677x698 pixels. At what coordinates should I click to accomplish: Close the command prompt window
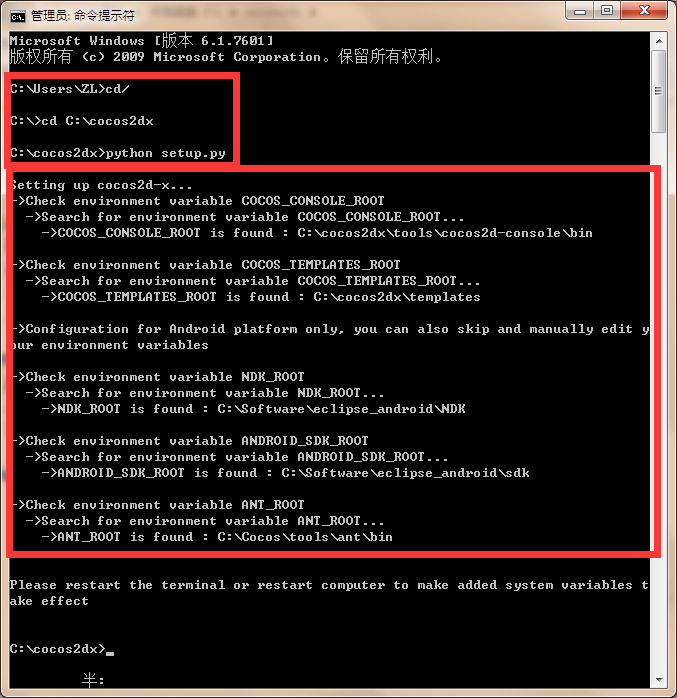coord(644,11)
